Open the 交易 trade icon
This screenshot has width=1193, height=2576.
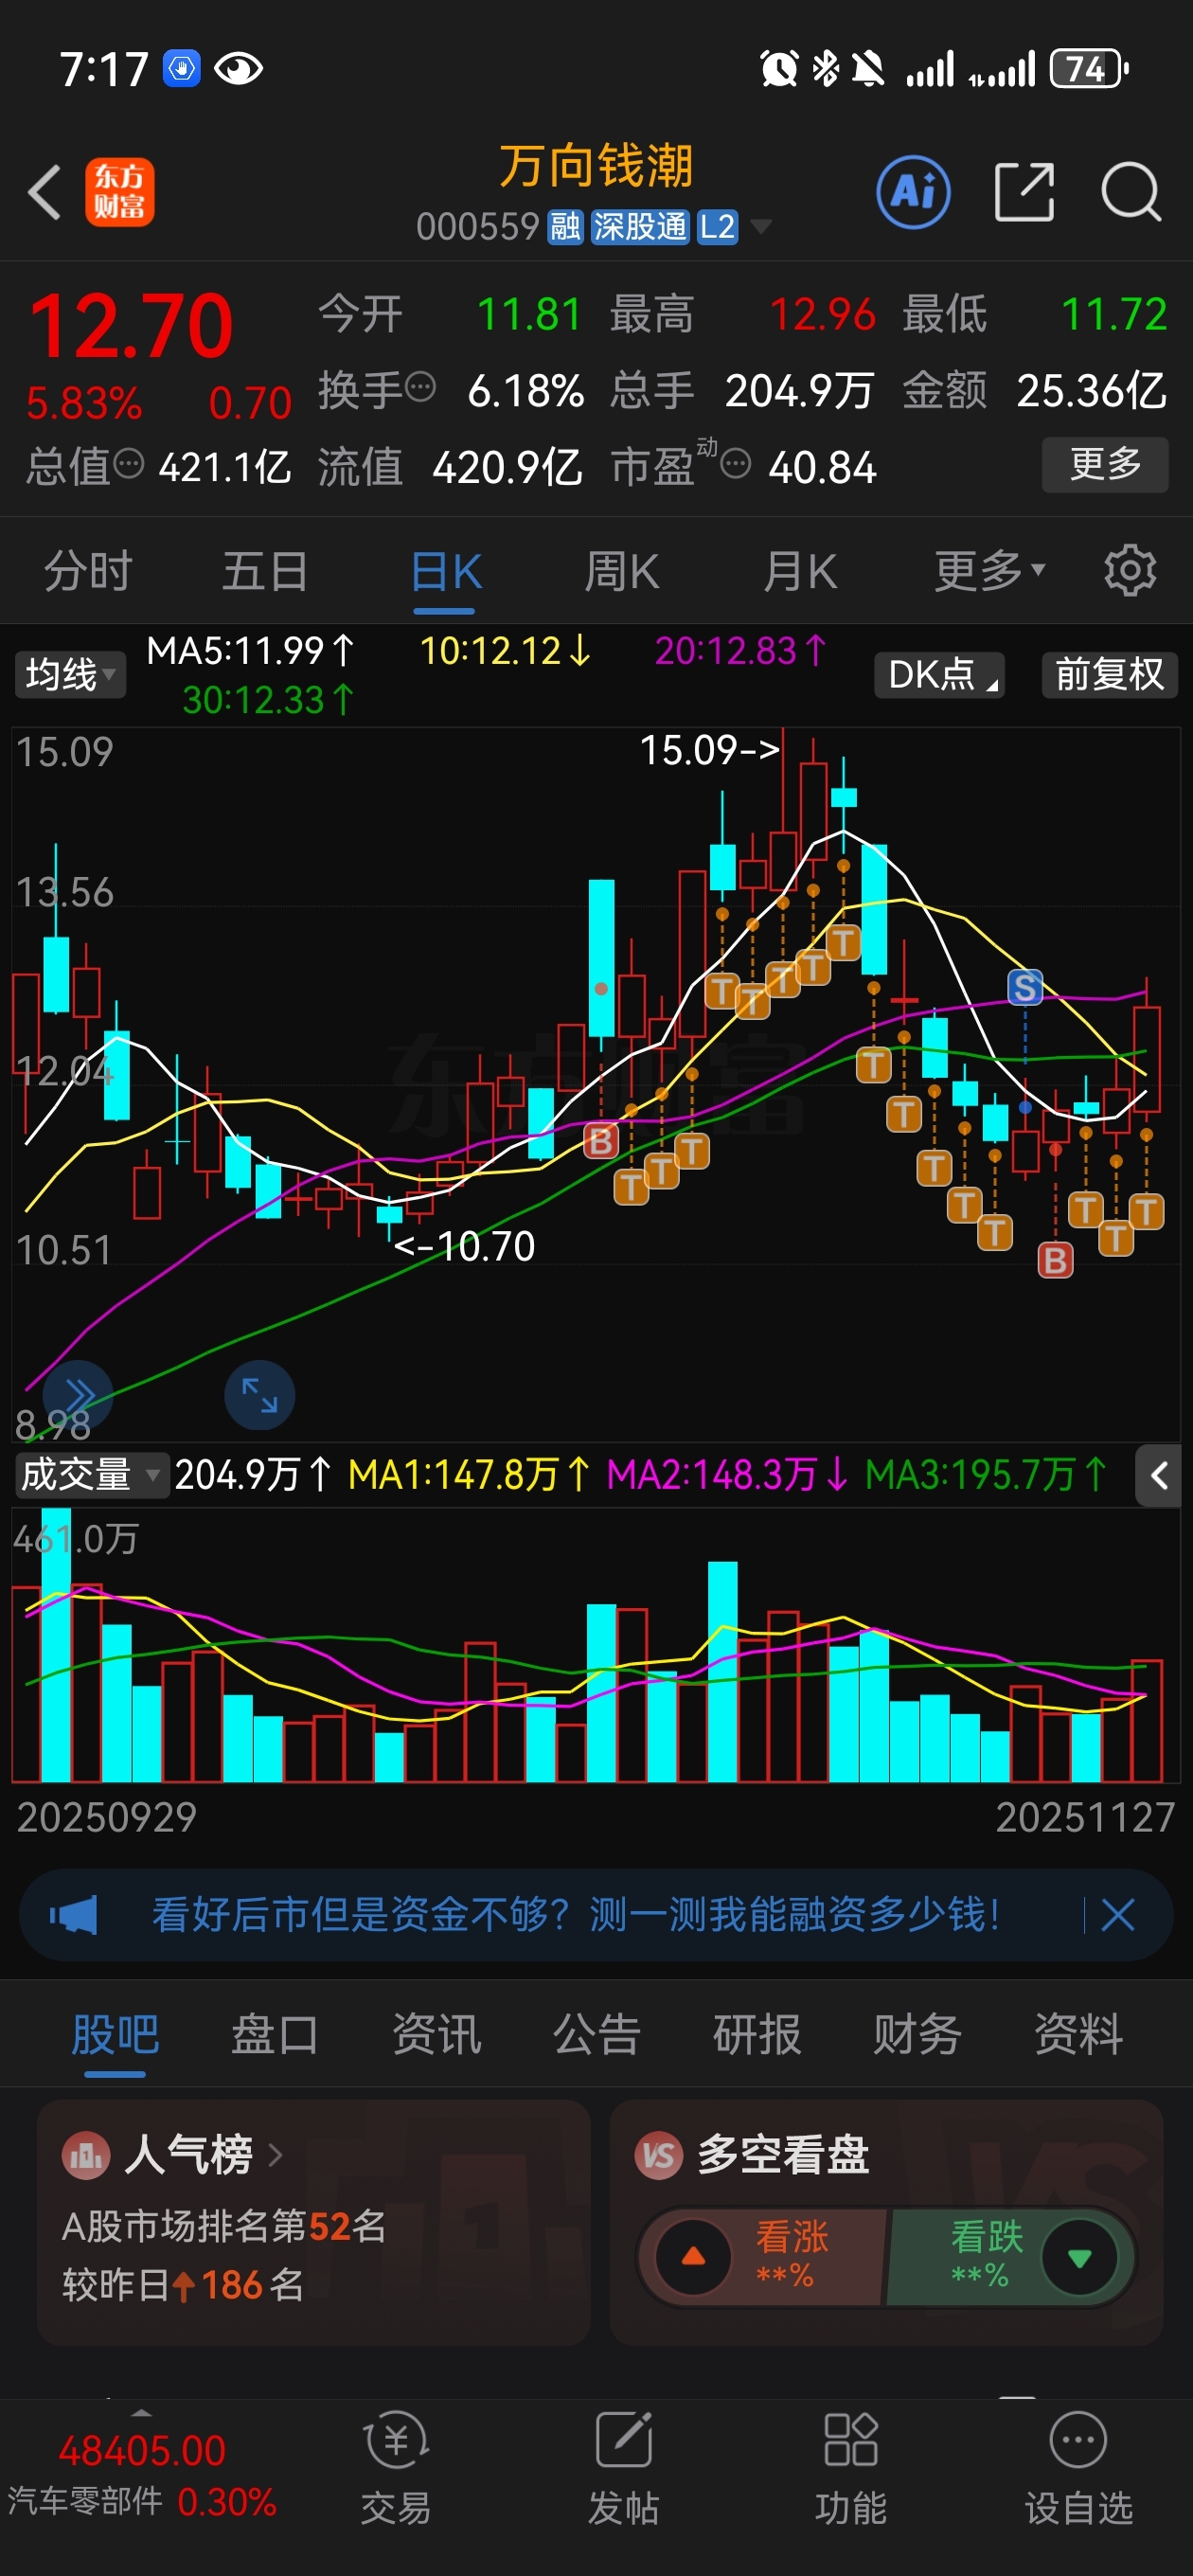(x=396, y=2468)
